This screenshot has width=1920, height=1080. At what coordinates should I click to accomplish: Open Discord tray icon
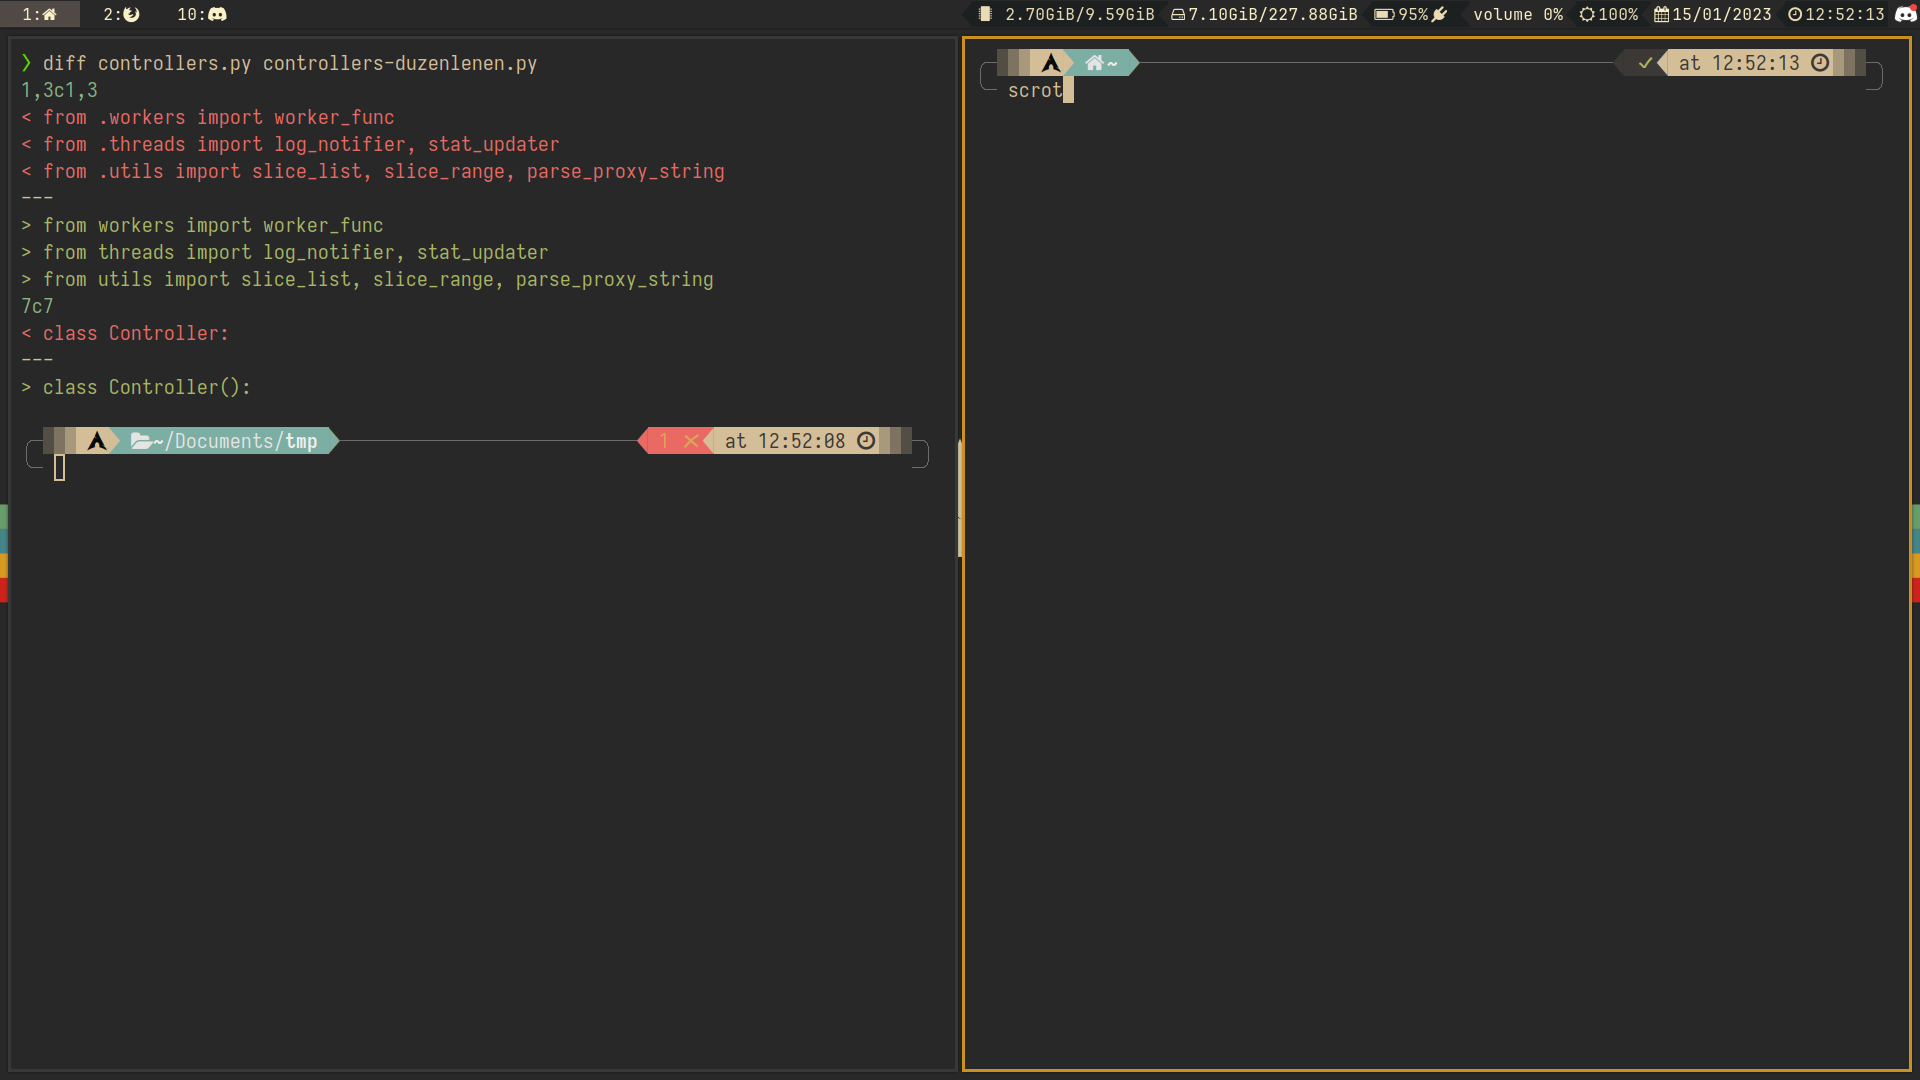pyautogui.click(x=1905, y=14)
